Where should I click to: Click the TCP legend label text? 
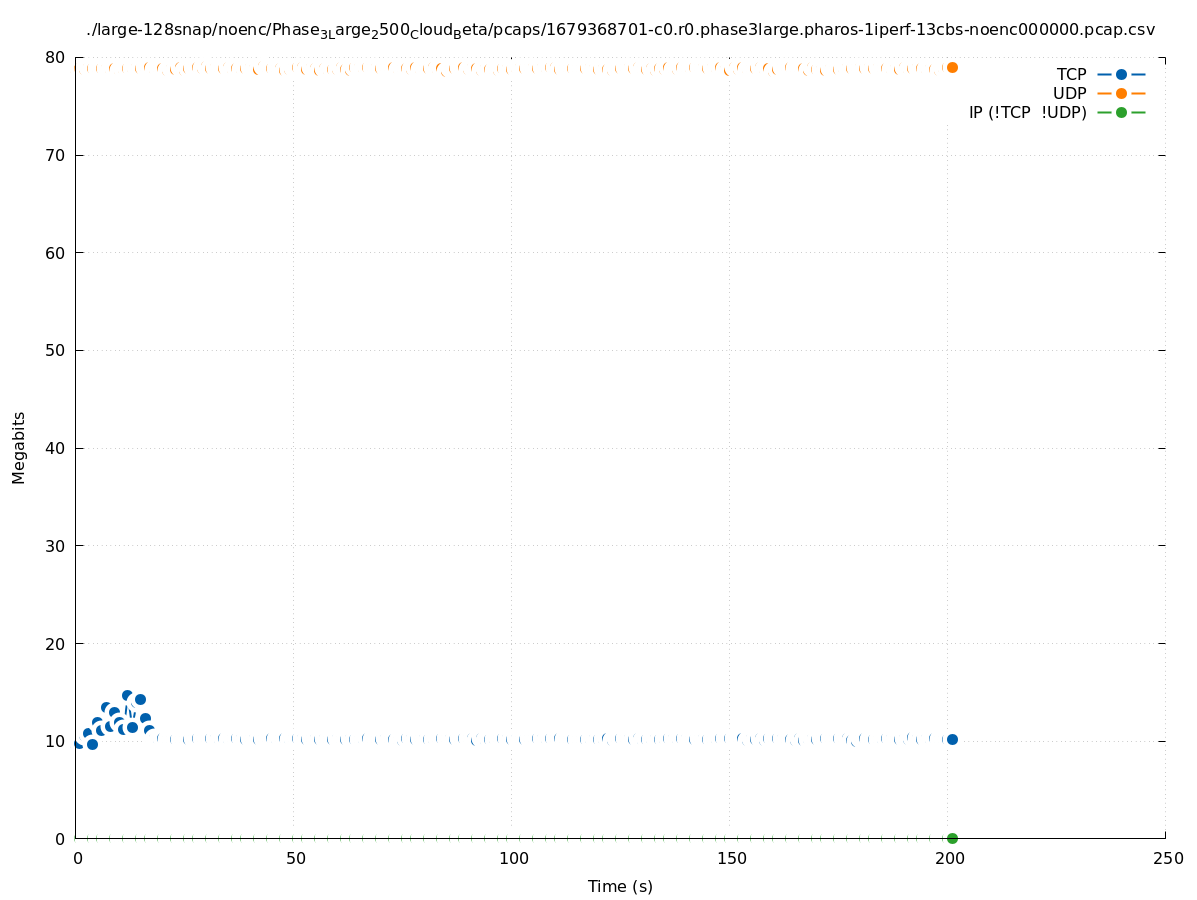[1071, 74]
